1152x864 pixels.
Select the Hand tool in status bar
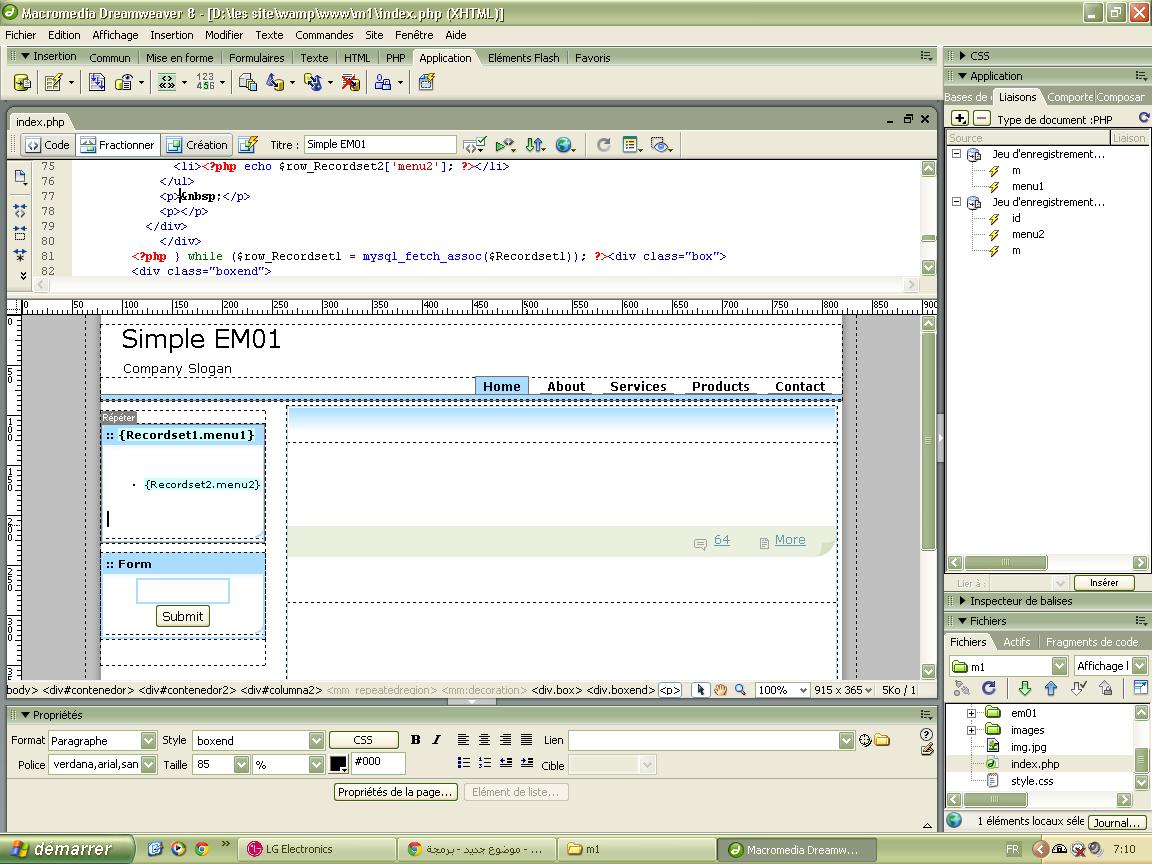(x=721, y=690)
